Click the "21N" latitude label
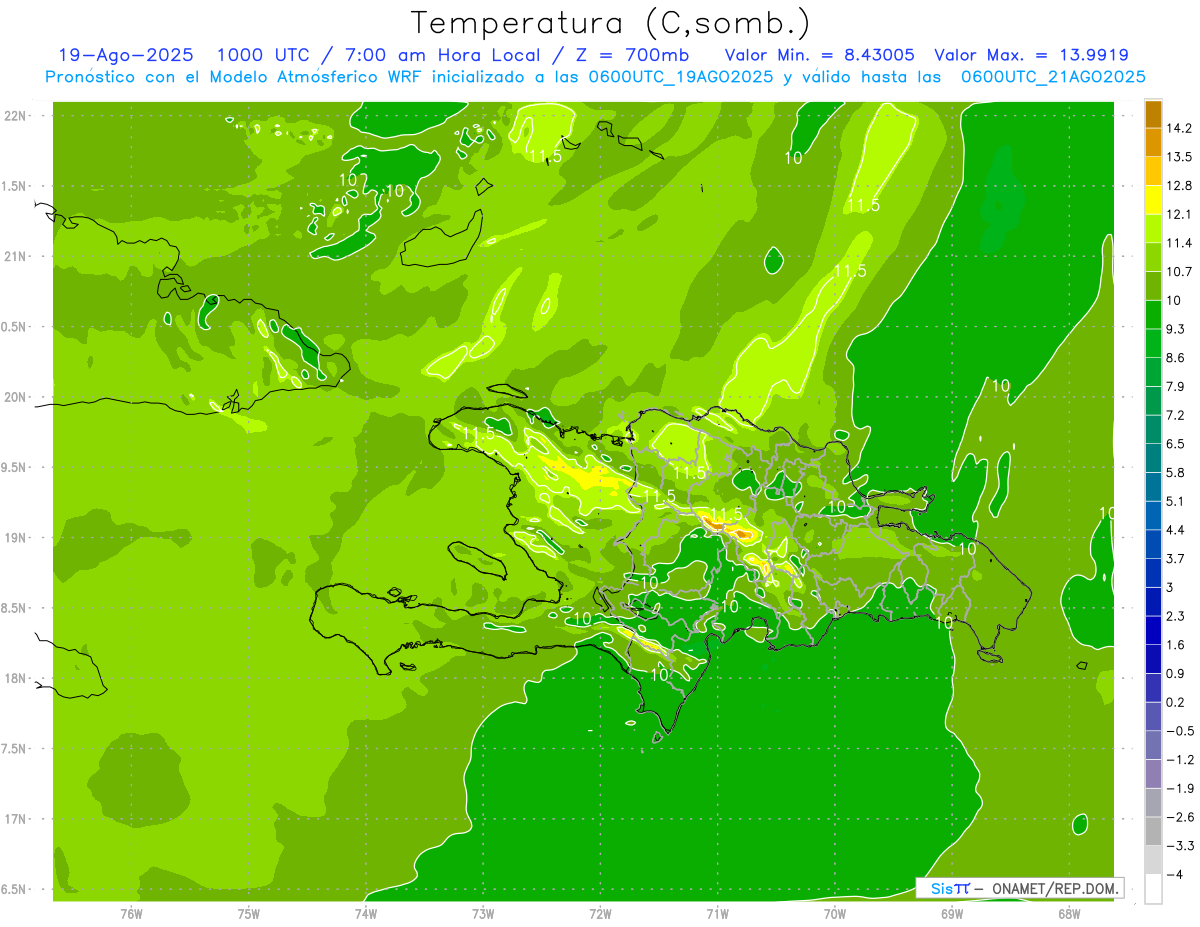Screen dimensions: 1200x927 (x=17, y=257)
